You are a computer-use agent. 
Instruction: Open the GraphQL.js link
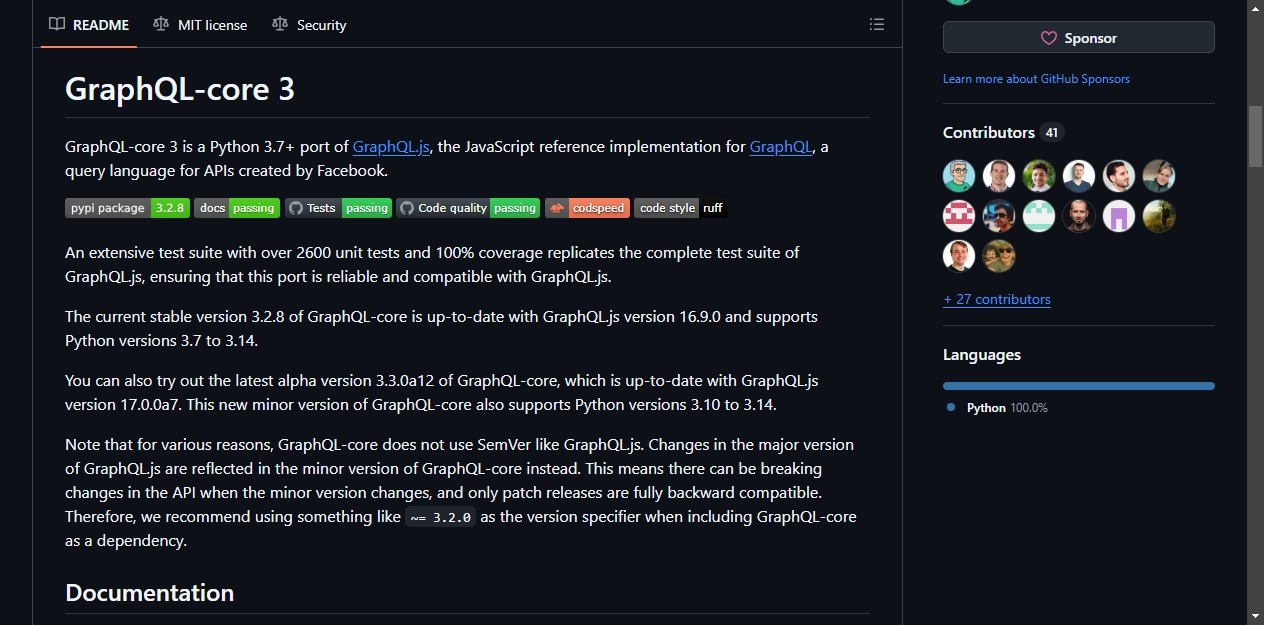391,146
